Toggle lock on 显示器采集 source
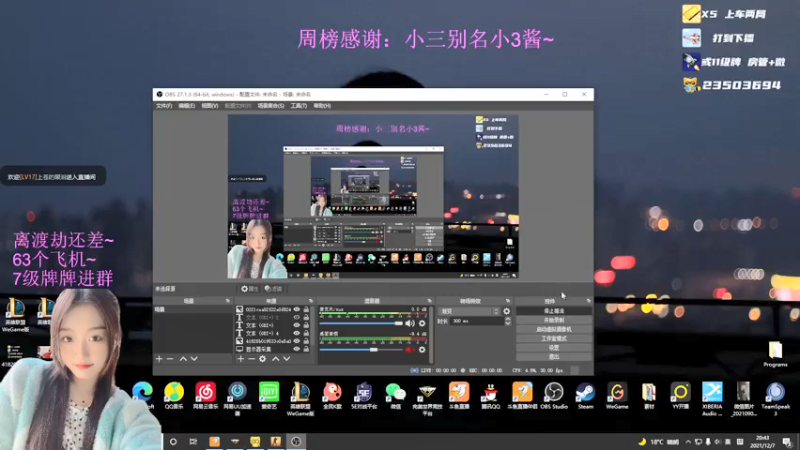Image resolution: width=800 pixels, height=450 pixels. 306,349
